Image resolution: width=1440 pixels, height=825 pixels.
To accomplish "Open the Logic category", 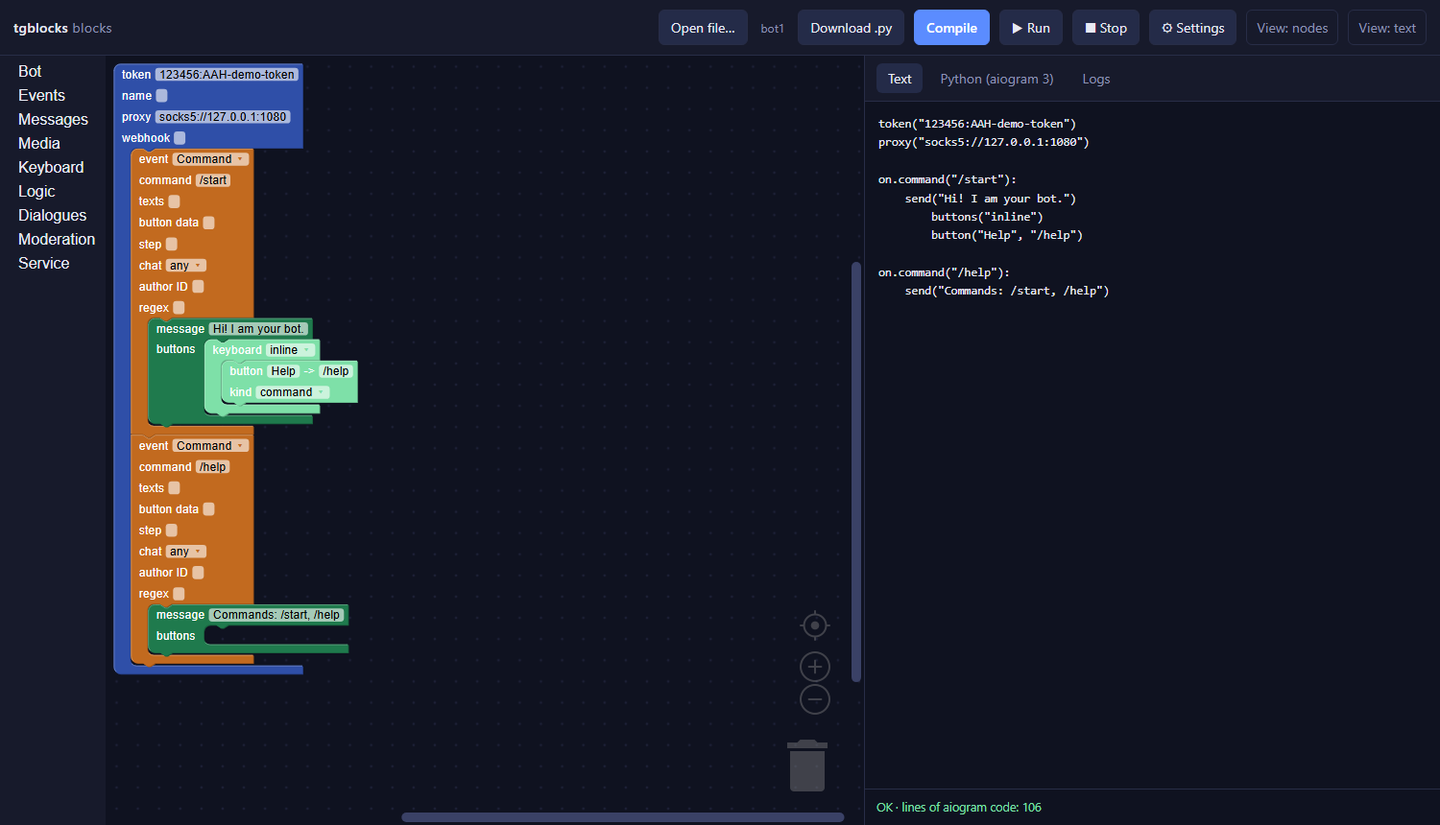I will point(37,191).
